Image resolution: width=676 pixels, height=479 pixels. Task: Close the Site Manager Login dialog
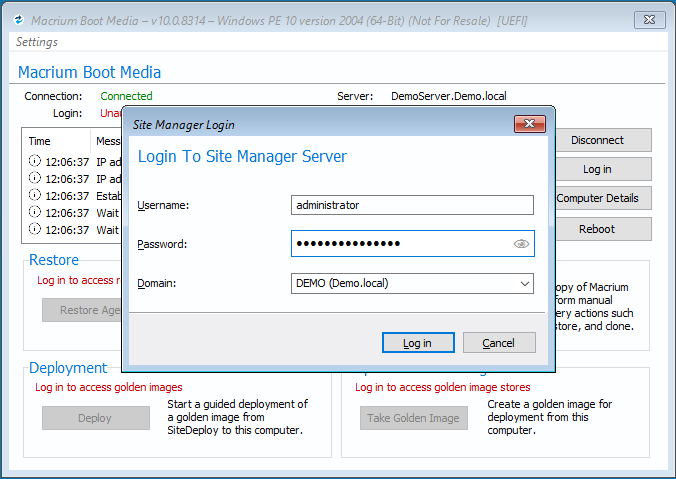[529, 124]
